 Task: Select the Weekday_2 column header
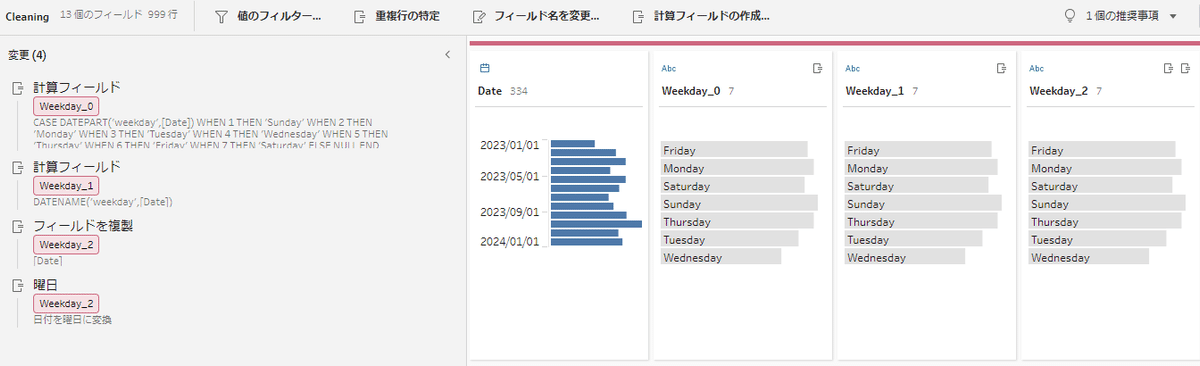coord(1058,91)
